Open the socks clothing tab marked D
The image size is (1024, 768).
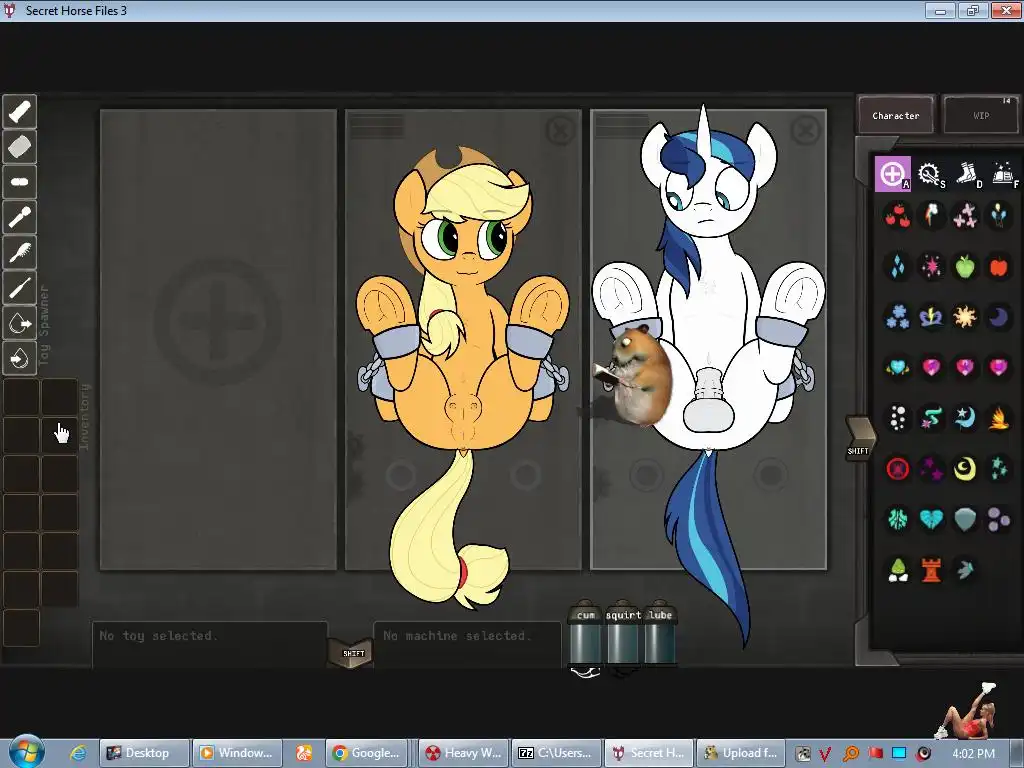(967, 174)
